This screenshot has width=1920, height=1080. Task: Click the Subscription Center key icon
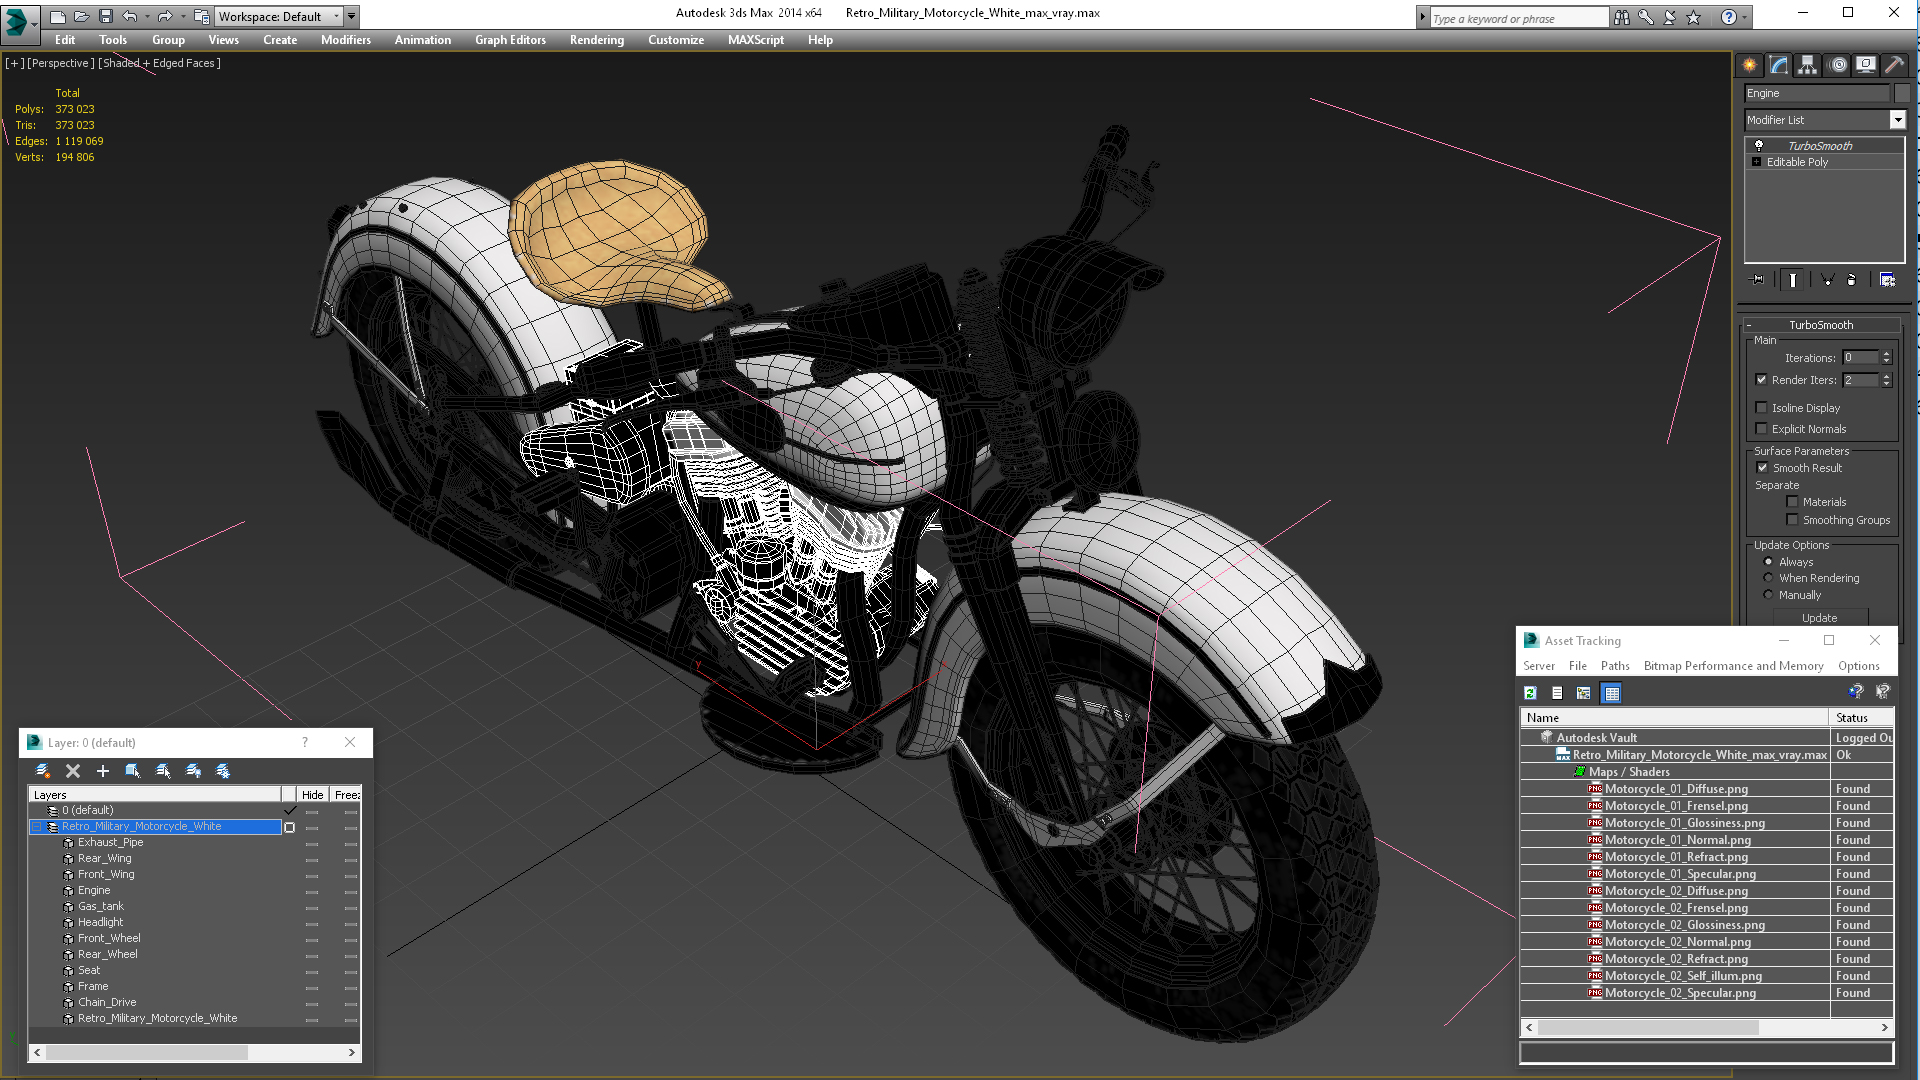click(x=1645, y=17)
